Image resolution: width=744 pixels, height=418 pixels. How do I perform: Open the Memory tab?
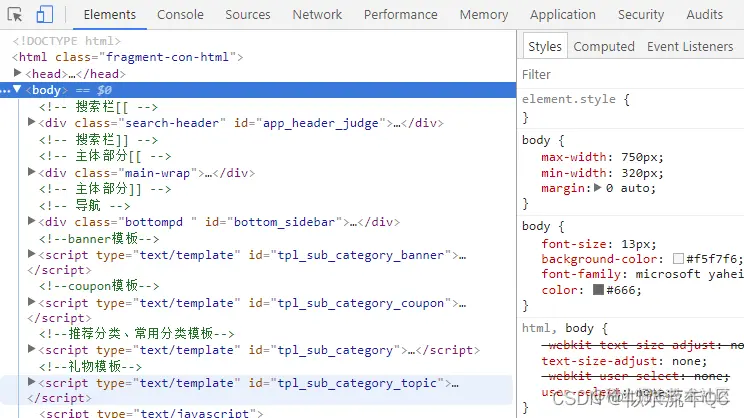coord(484,15)
